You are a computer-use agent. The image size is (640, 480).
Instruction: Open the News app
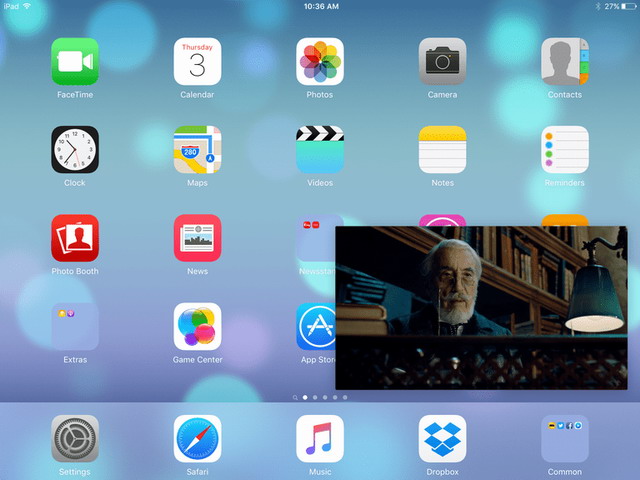197,238
